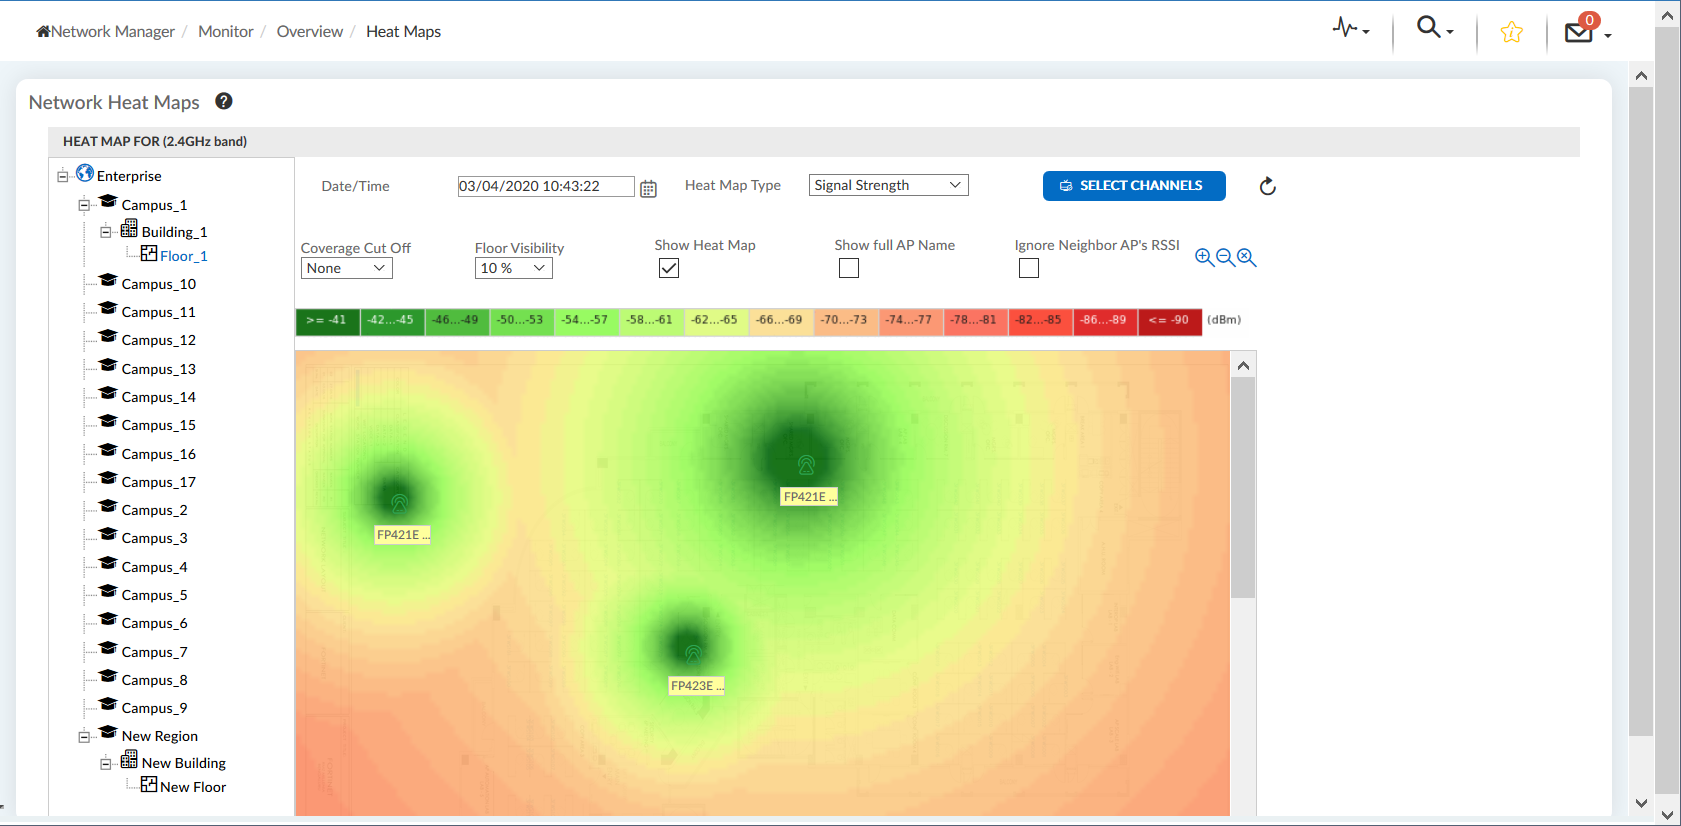Viewport: 1681px width, 826px height.
Task: Click the Floor_1 floor plan icon
Action: (x=149, y=253)
